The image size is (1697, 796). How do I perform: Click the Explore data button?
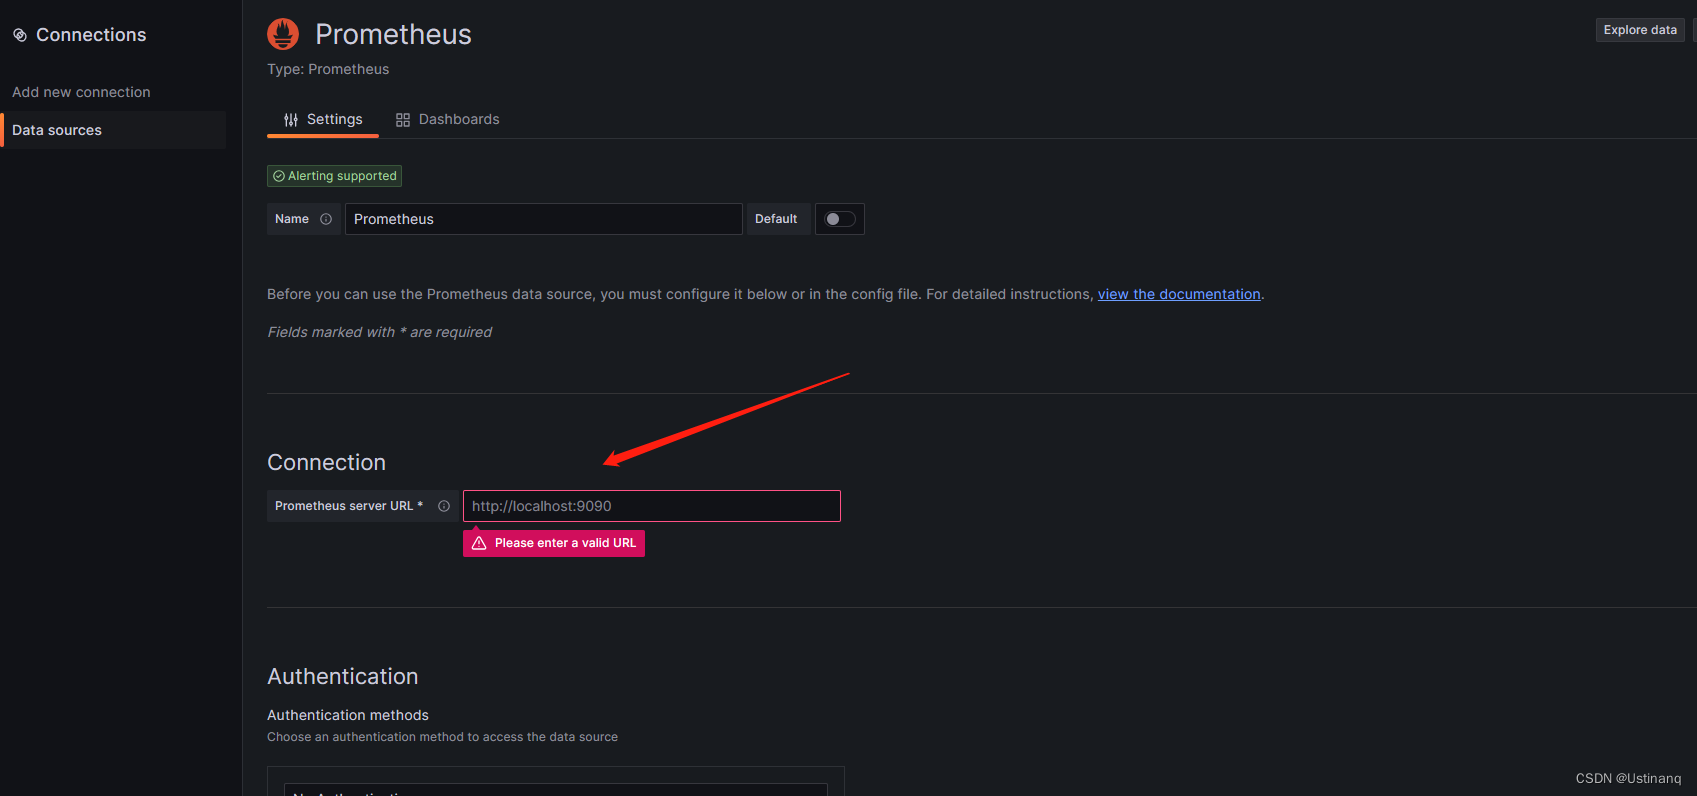pos(1640,30)
